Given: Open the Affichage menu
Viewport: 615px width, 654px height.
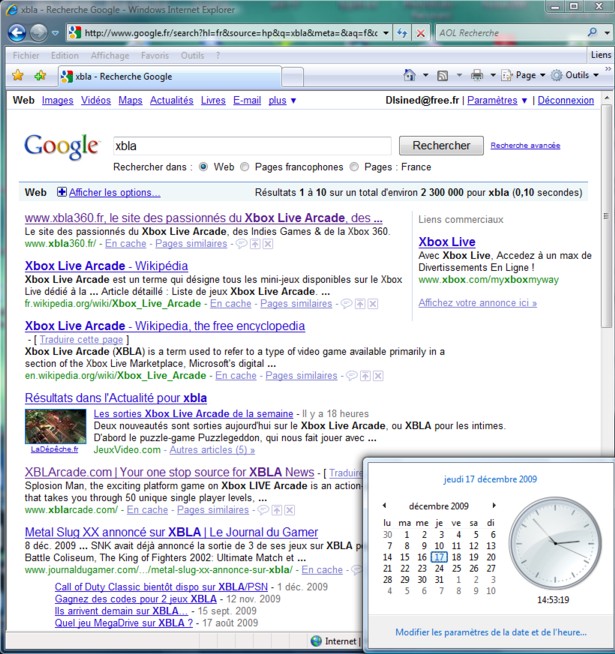Looking at the screenshot, I should pos(110,55).
